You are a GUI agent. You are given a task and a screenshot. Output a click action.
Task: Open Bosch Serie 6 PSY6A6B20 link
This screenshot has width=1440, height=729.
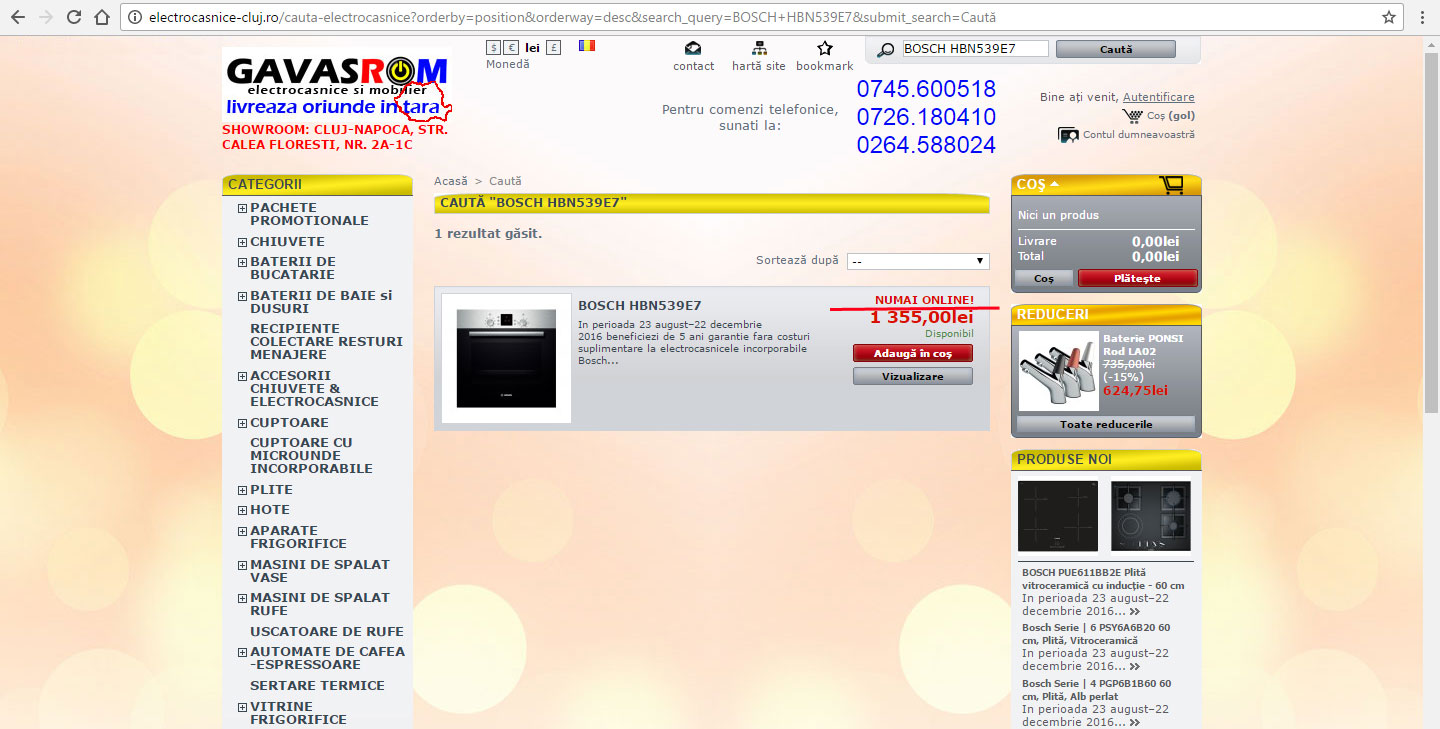1096,634
